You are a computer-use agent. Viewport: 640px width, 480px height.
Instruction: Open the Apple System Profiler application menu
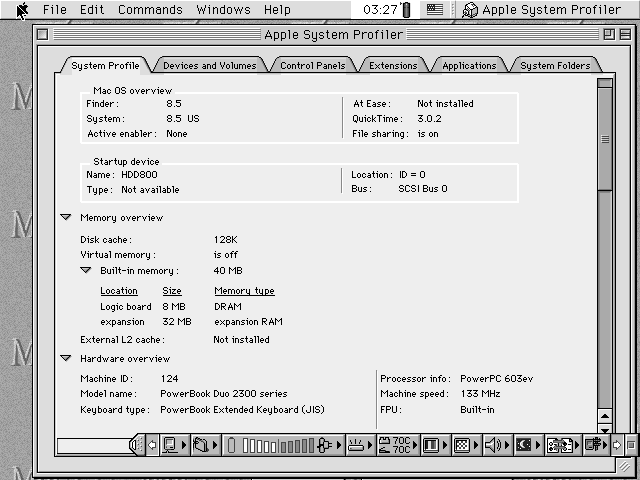[x=542, y=9]
